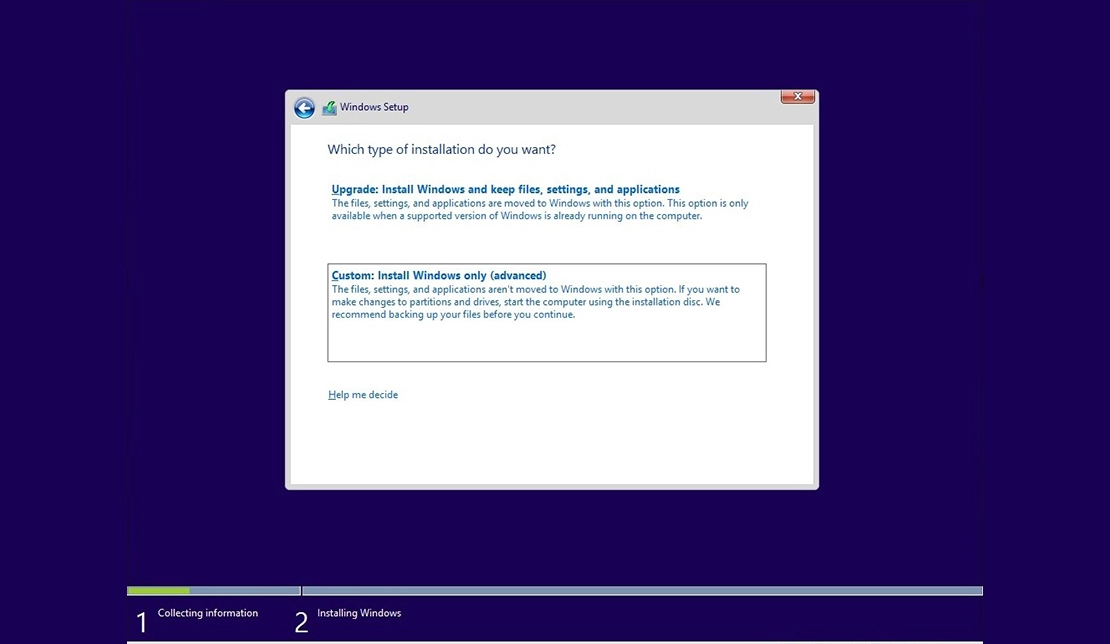The image size is (1110, 644).
Task: Click the Windows Setup logo in the title bar
Action: pos(329,107)
